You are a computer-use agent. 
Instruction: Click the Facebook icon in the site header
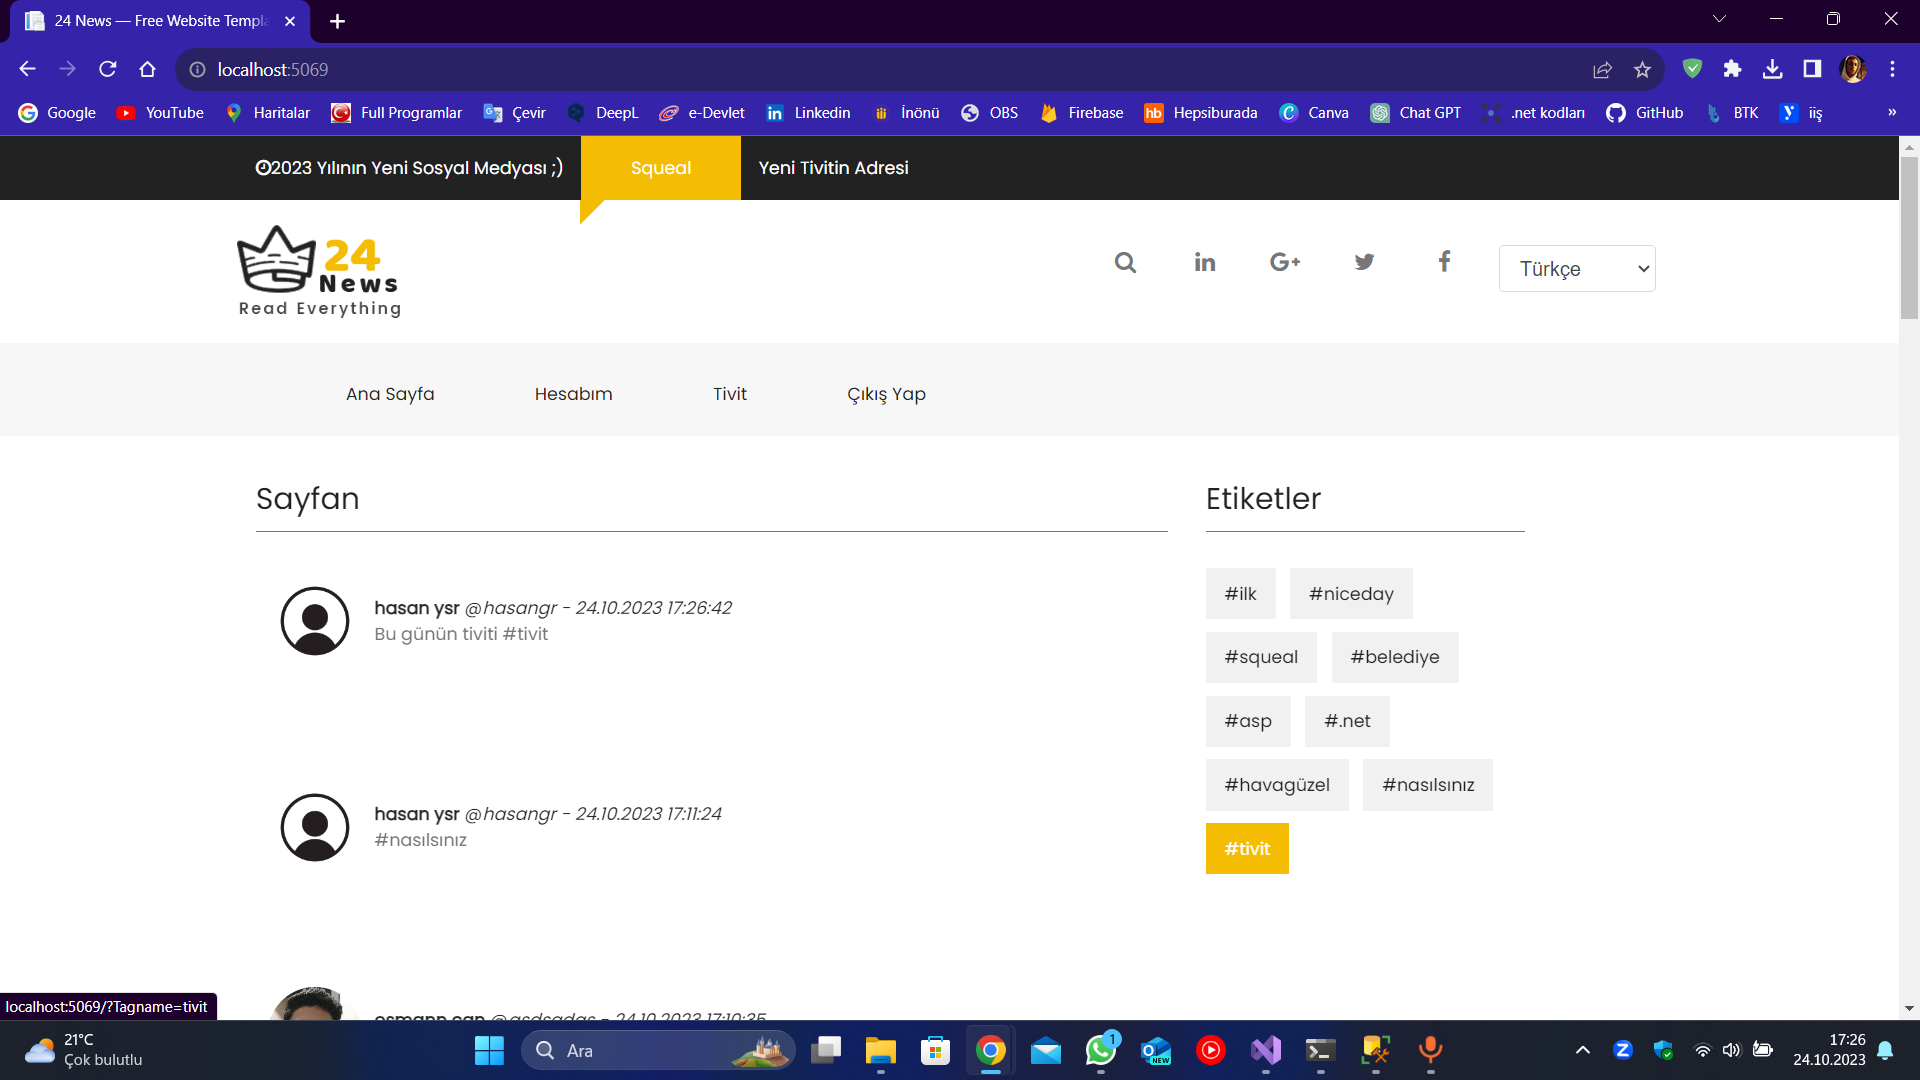(x=1444, y=262)
